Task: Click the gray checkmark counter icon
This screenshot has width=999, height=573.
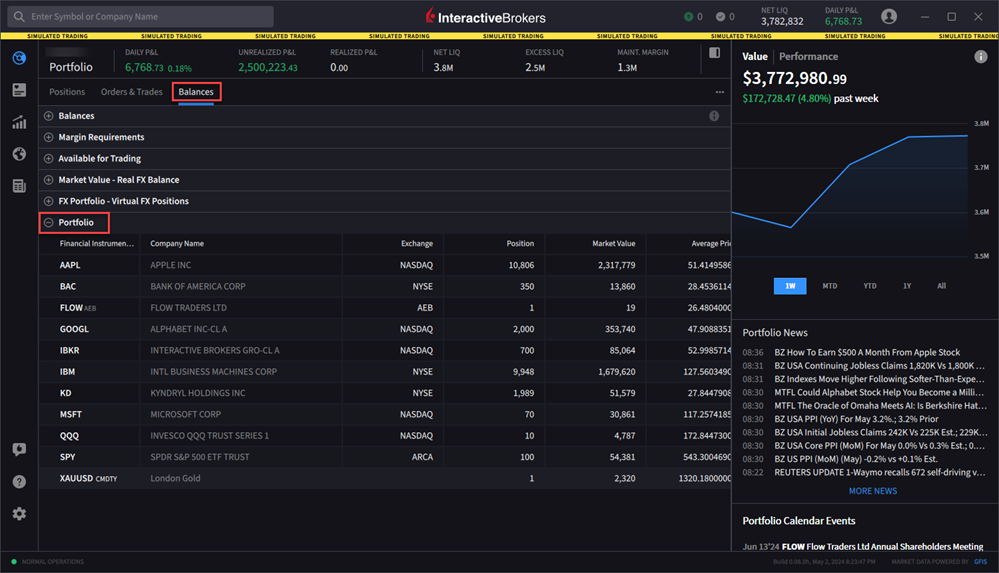Action: click(x=720, y=17)
